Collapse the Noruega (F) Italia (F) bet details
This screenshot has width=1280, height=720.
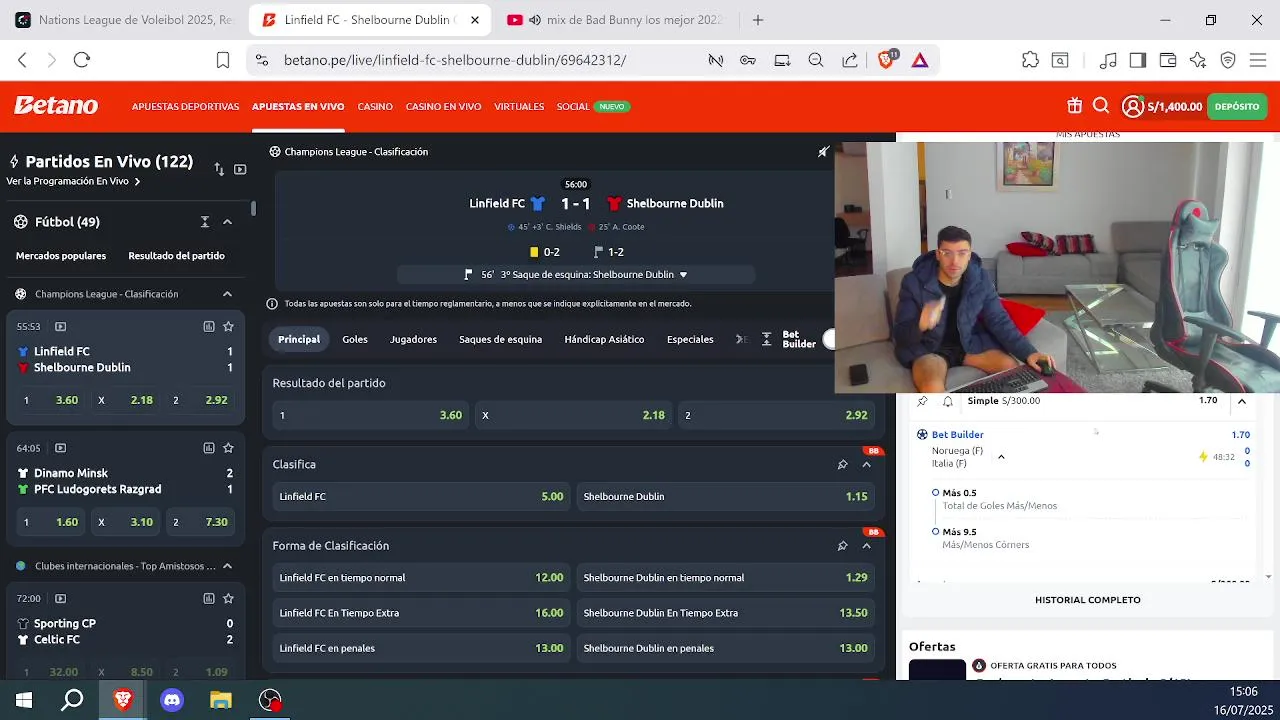(x=1001, y=457)
